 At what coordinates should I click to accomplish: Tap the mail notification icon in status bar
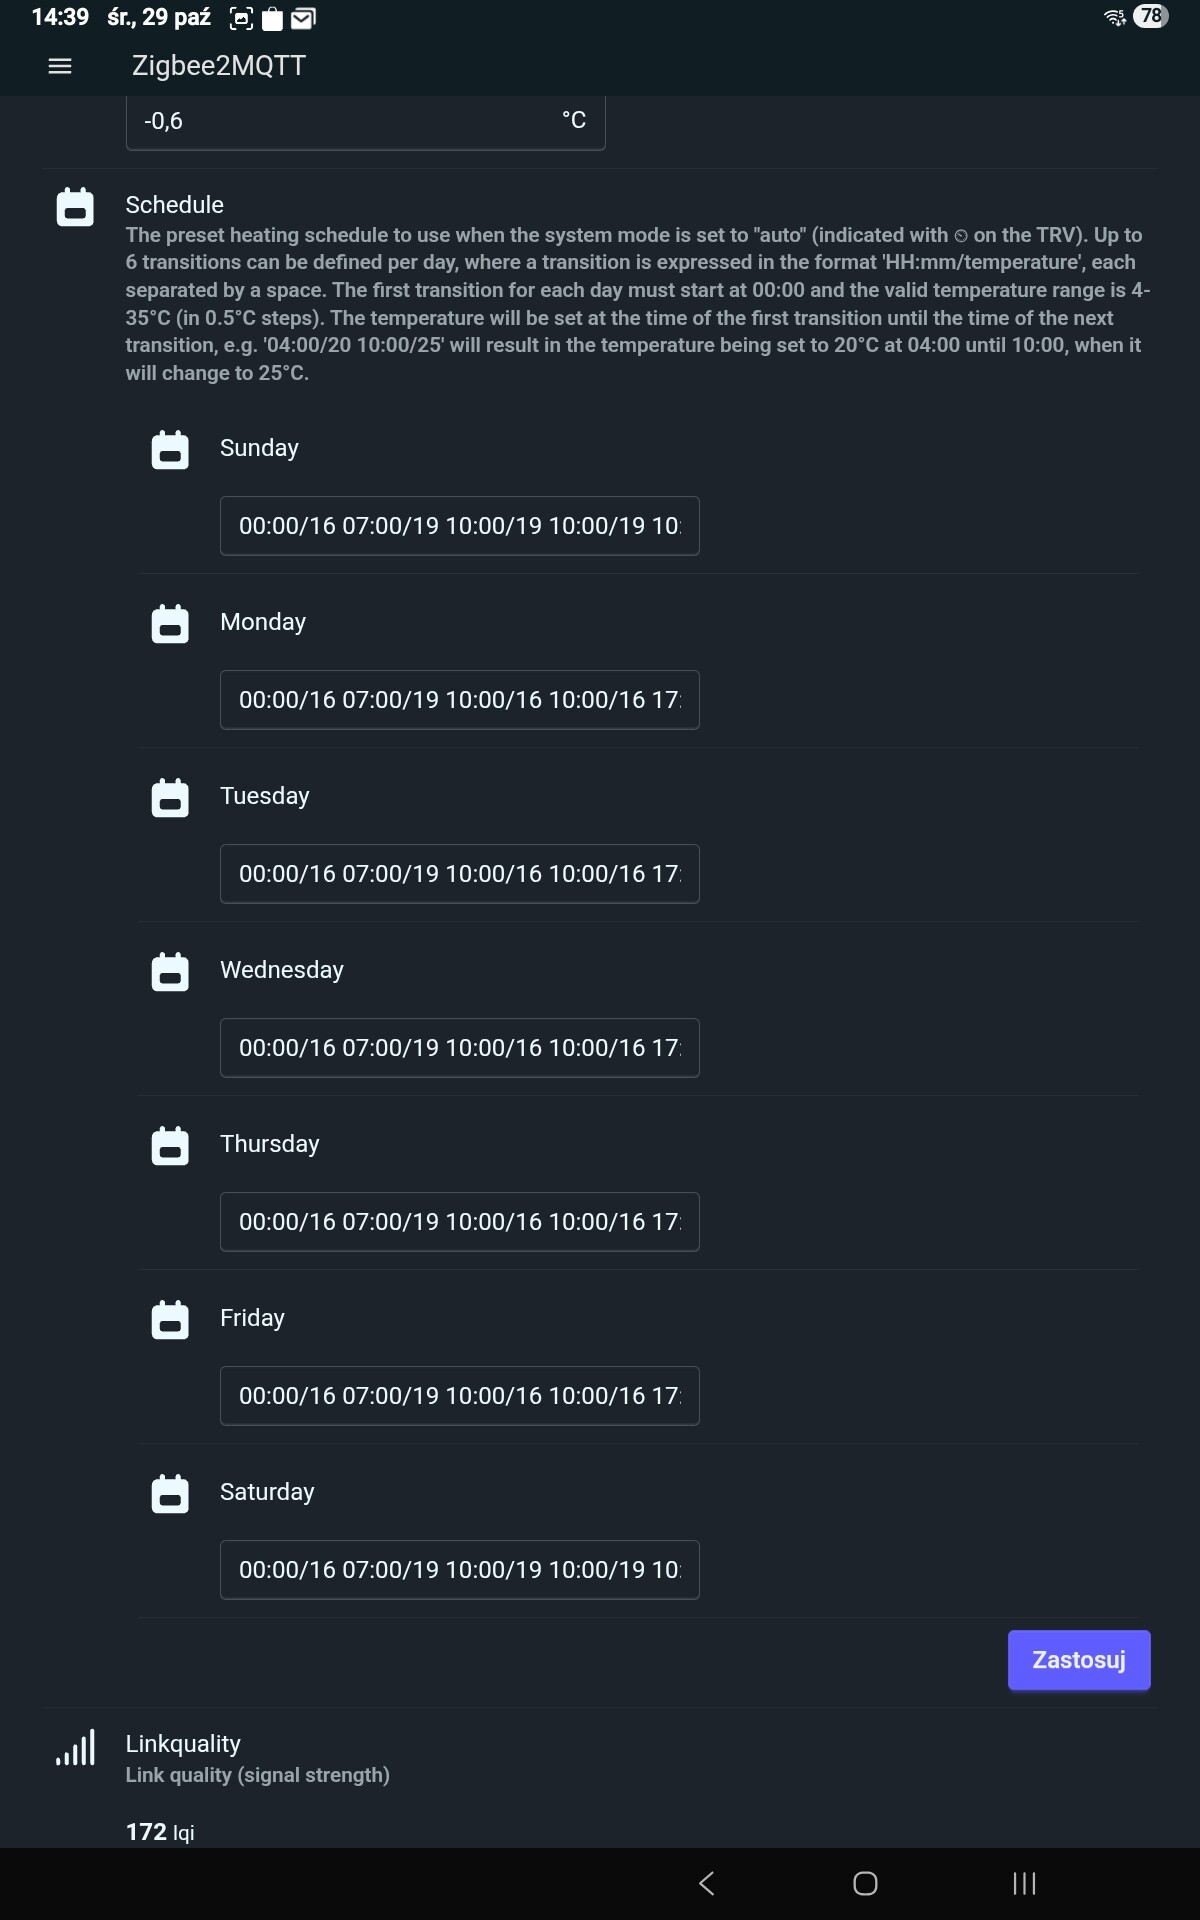[x=303, y=18]
